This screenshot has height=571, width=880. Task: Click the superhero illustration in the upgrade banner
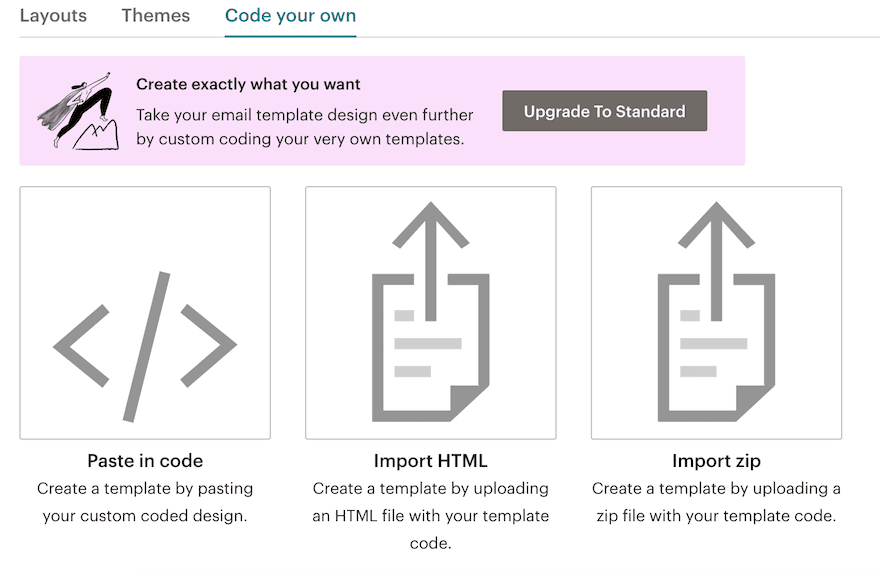point(78,111)
